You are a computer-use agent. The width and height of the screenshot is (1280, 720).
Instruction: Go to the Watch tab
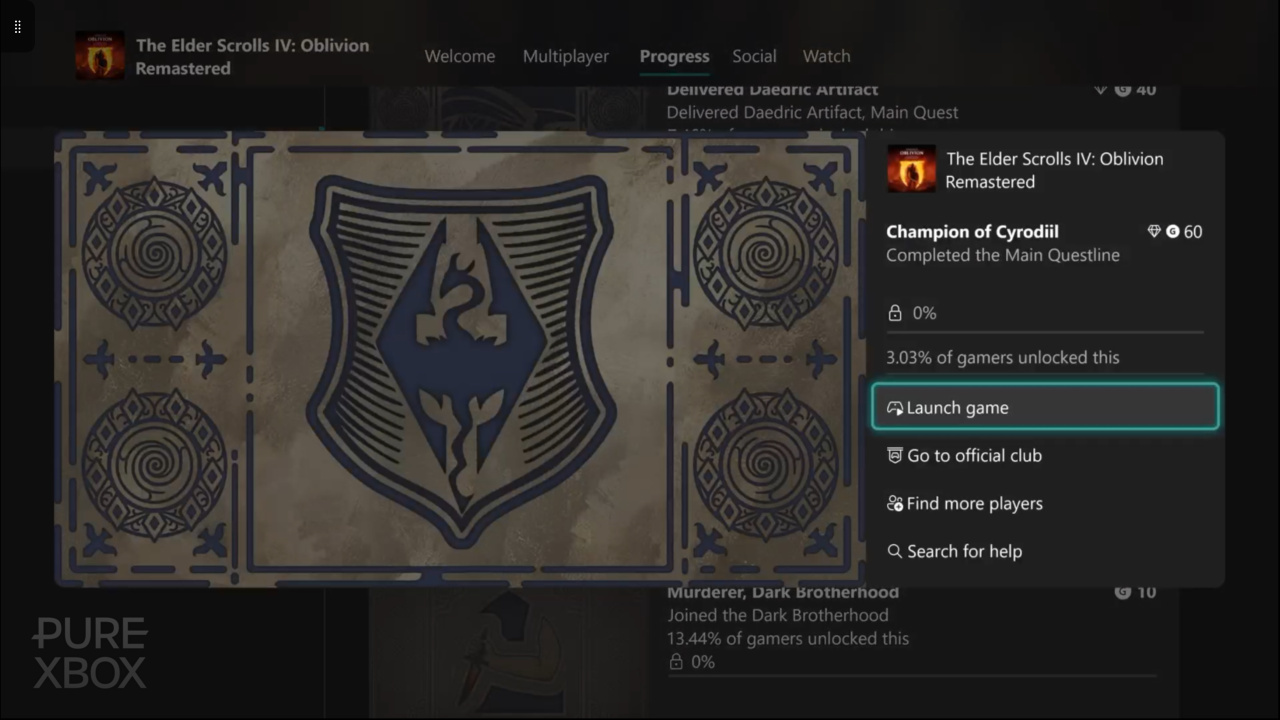[x=827, y=56]
